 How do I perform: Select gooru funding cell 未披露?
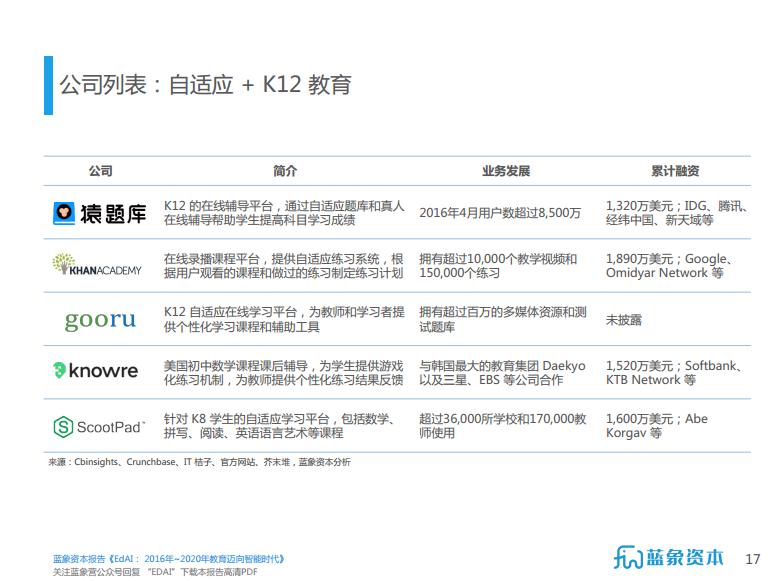click(x=624, y=320)
